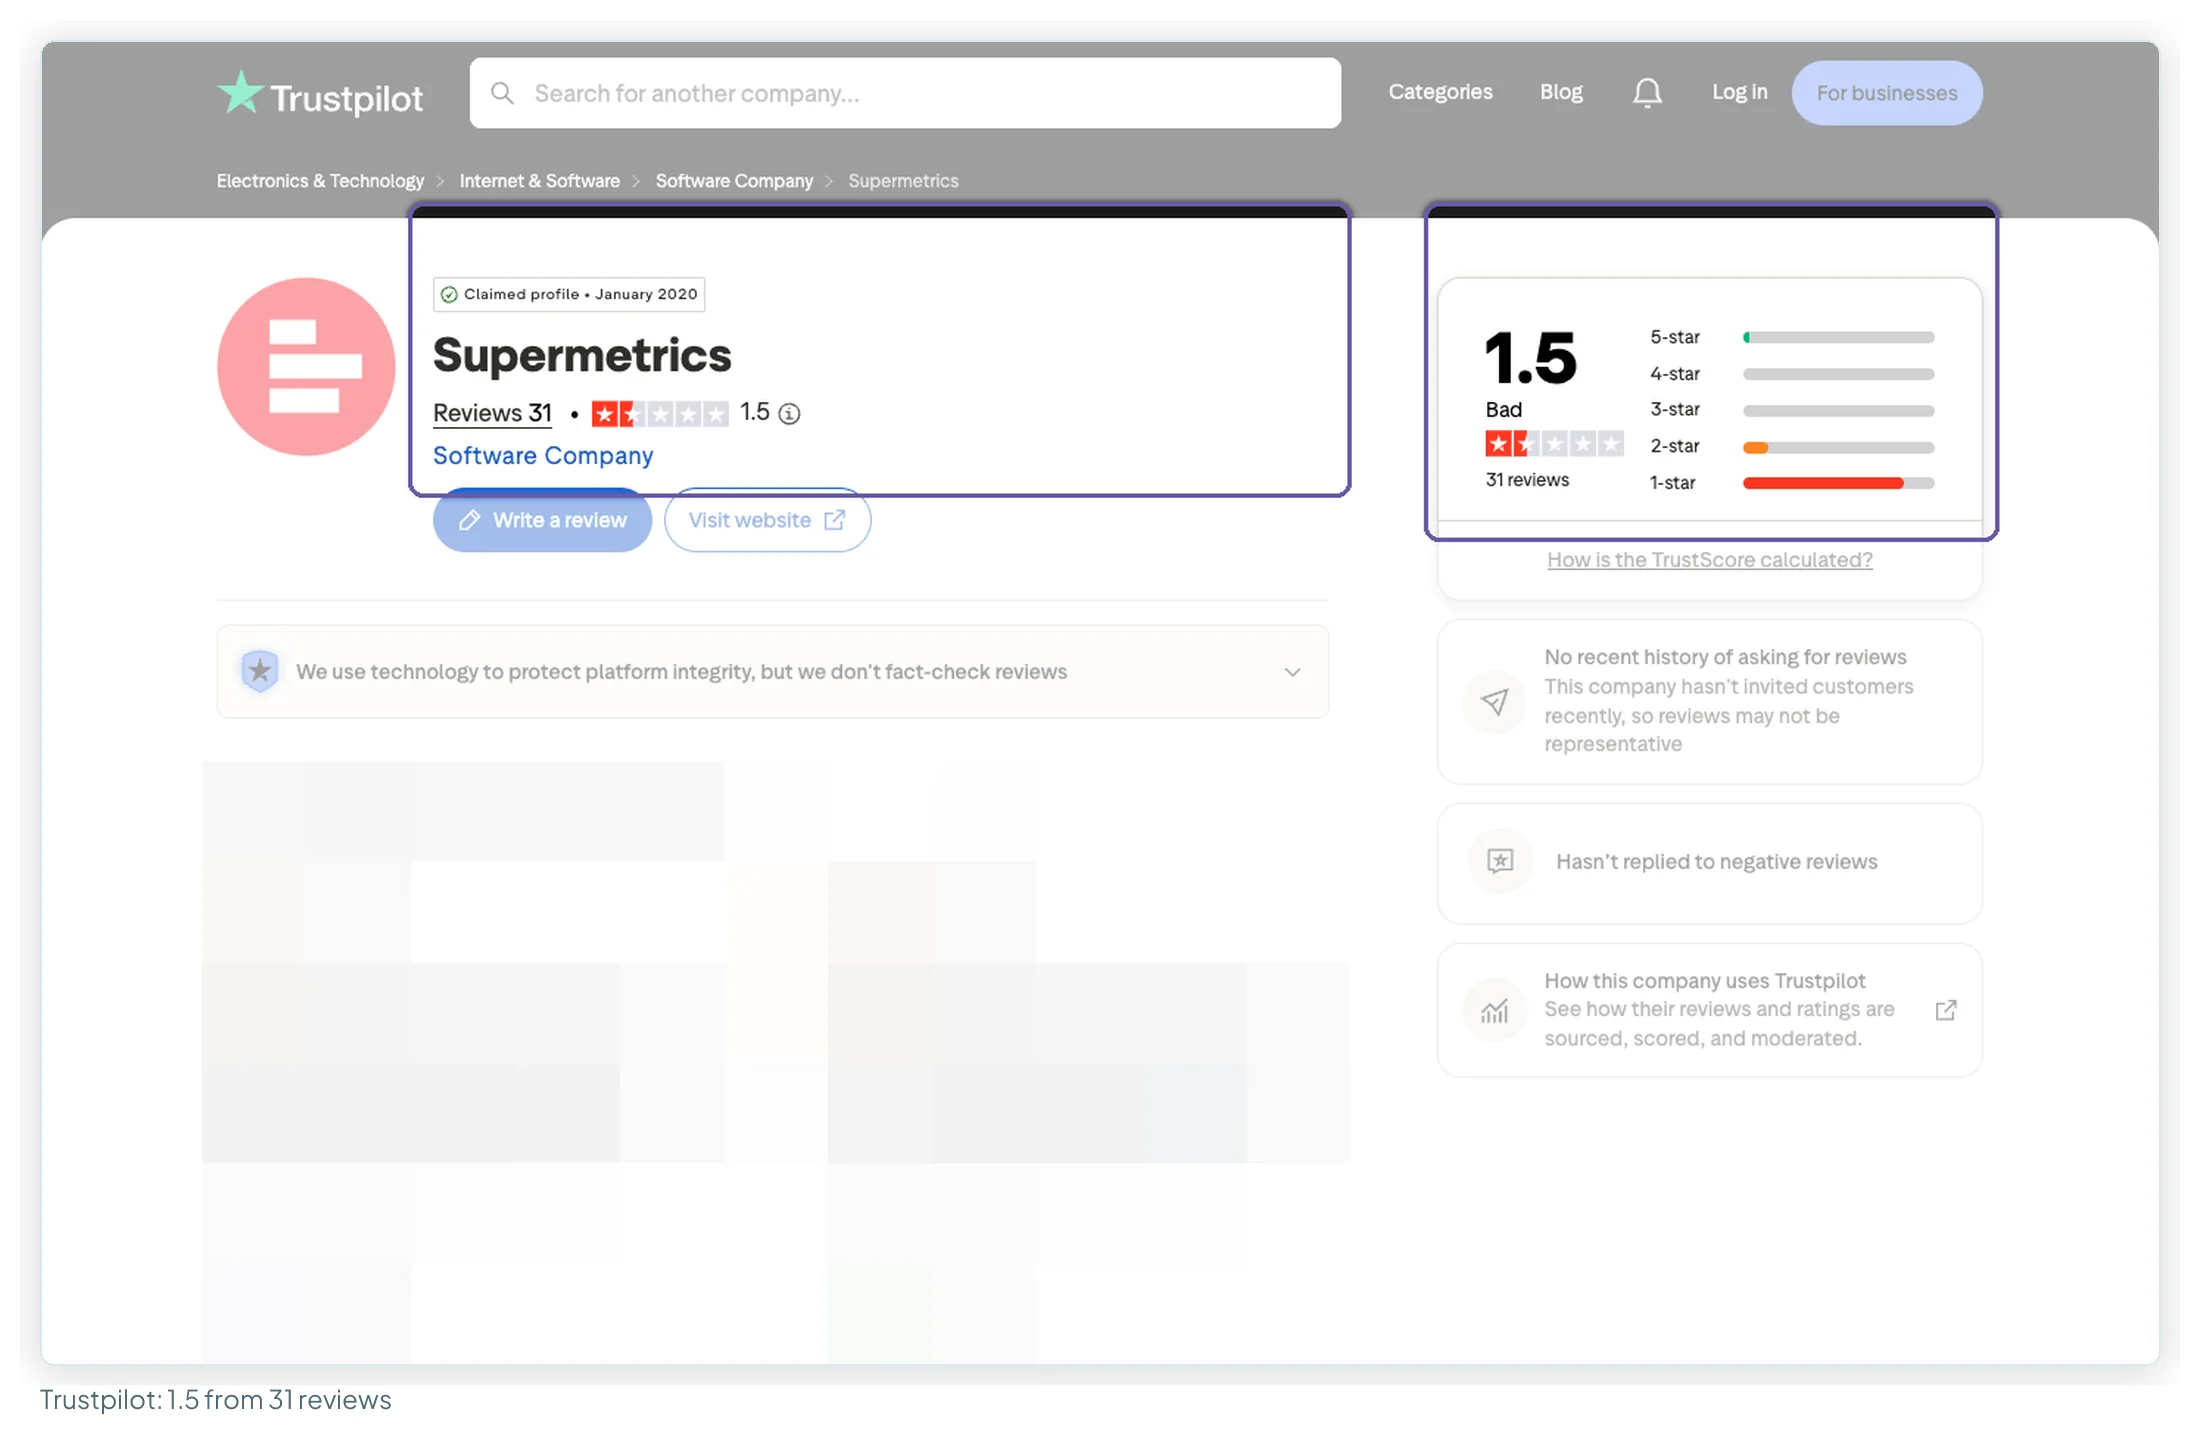Click the How this company uses Trustpilot card
2200x1439 pixels.
pyautogui.click(x=1710, y=1010)
